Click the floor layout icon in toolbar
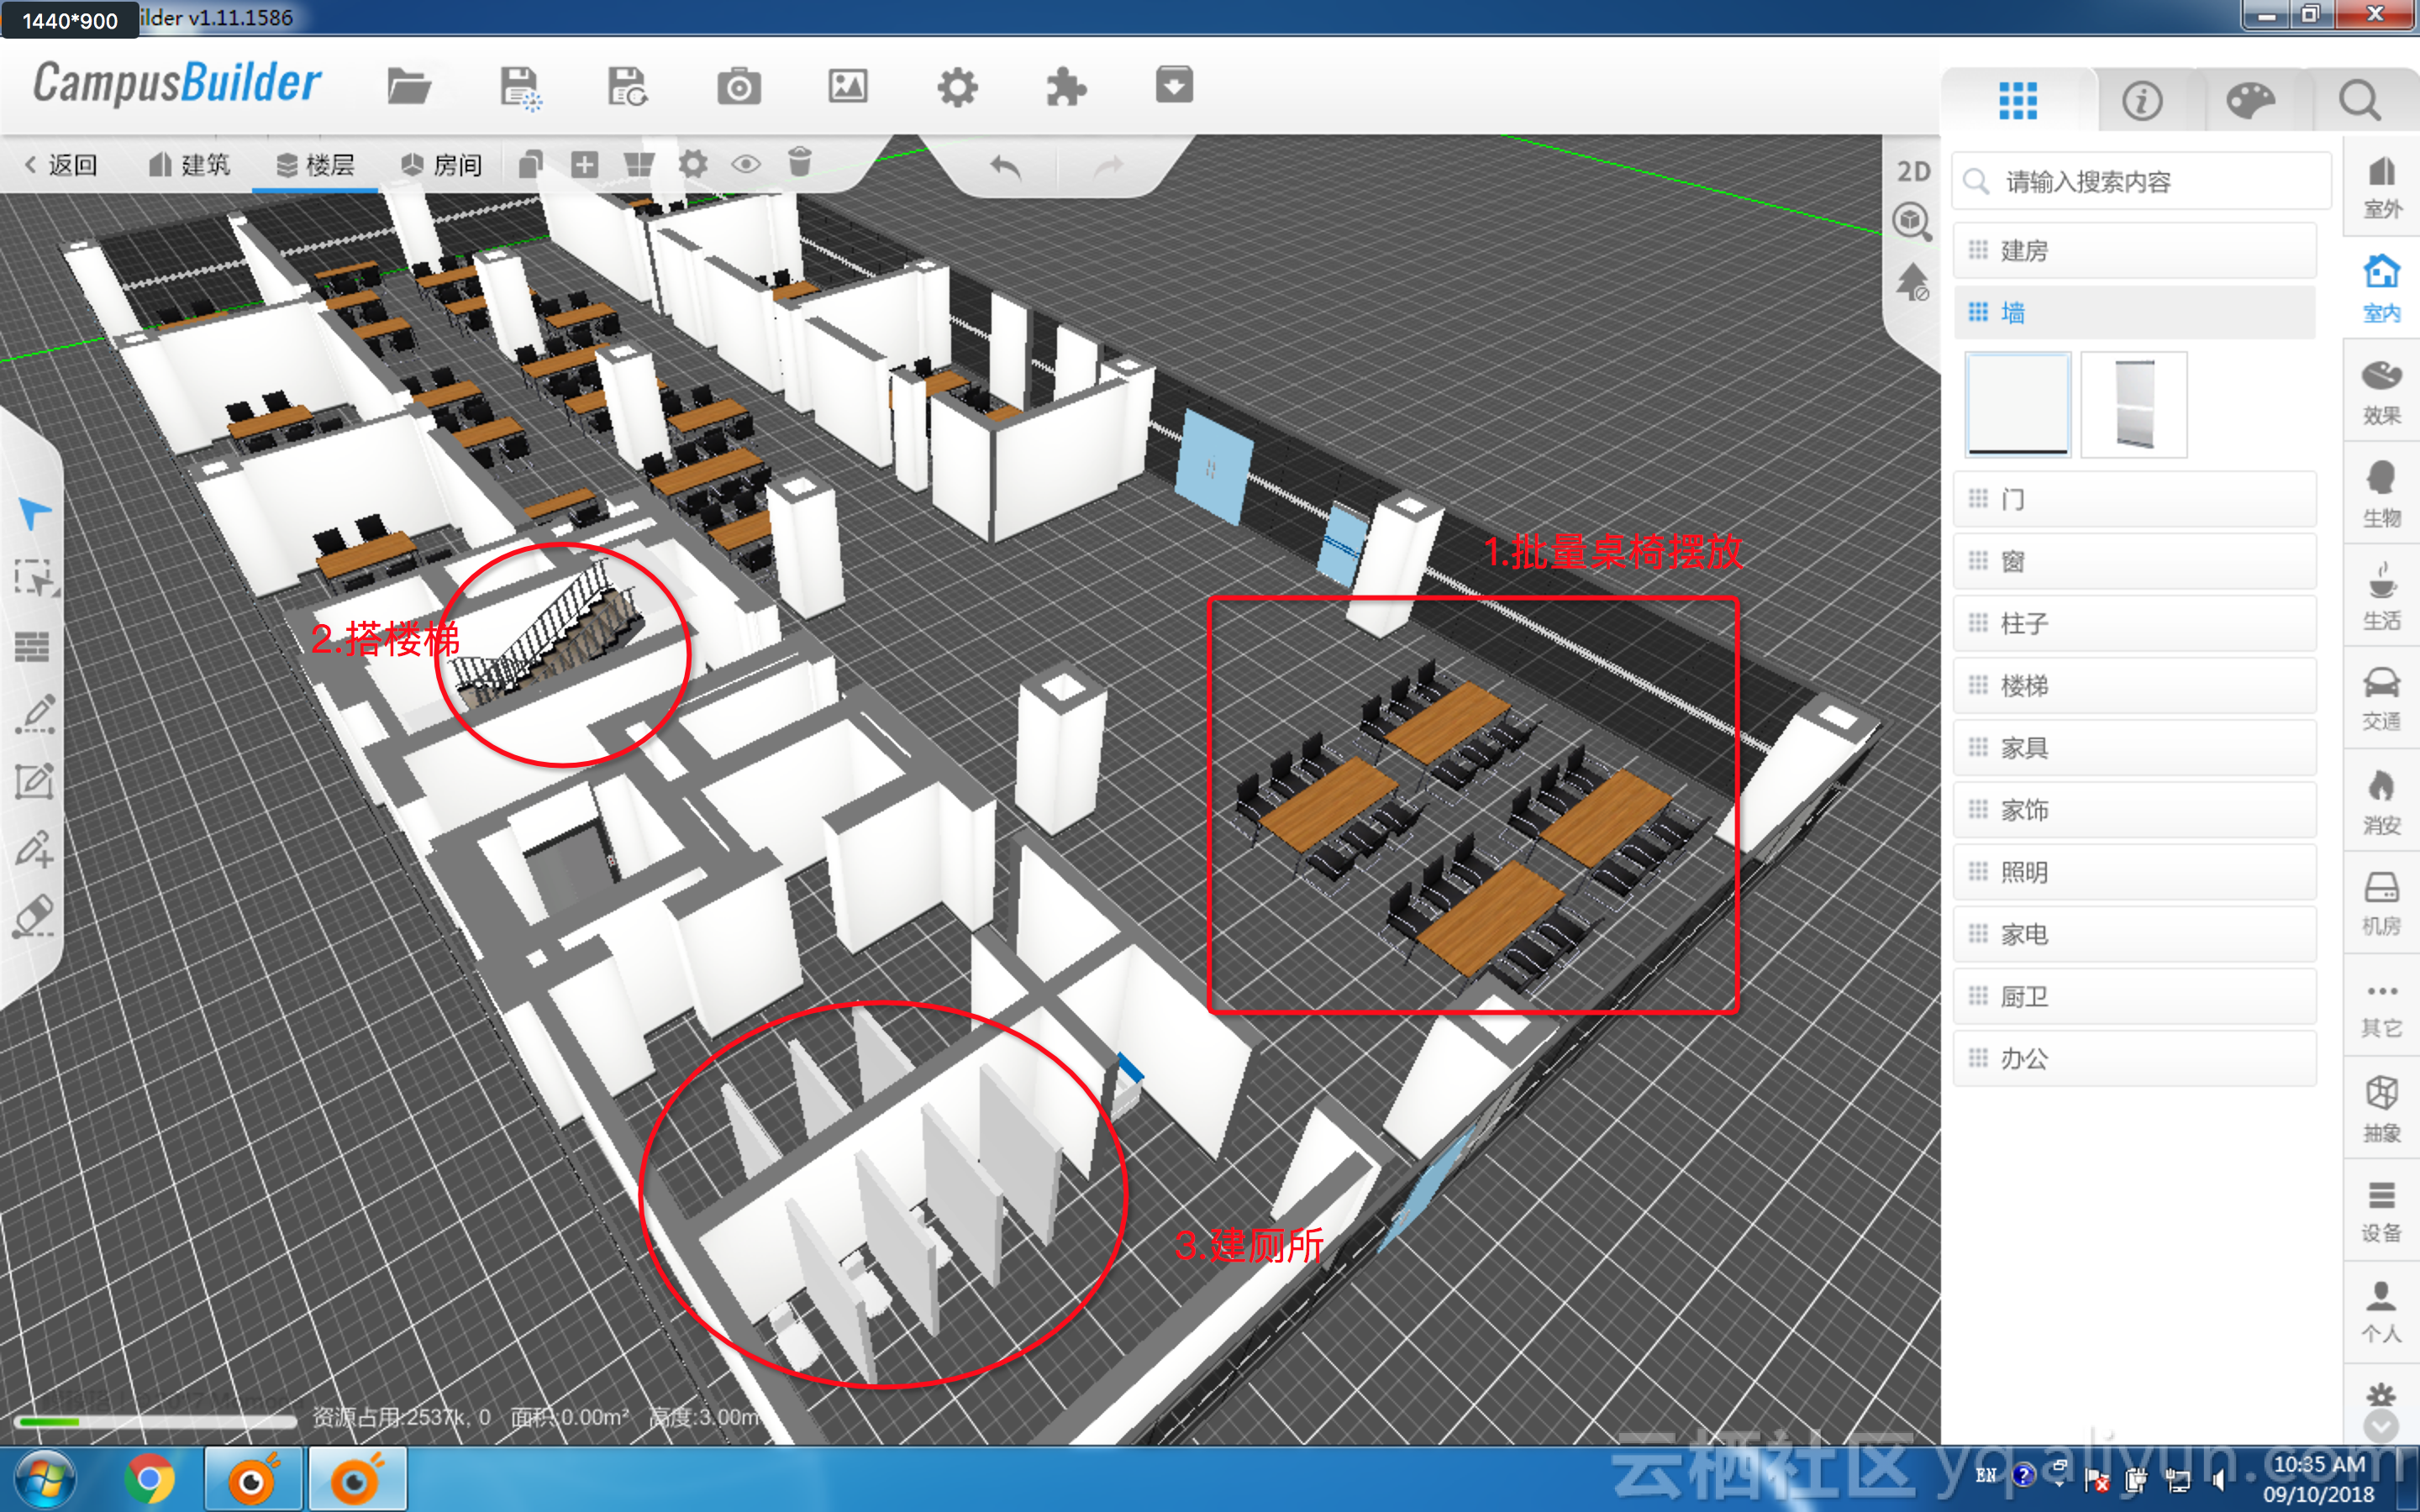 click(x=639, y=163)
